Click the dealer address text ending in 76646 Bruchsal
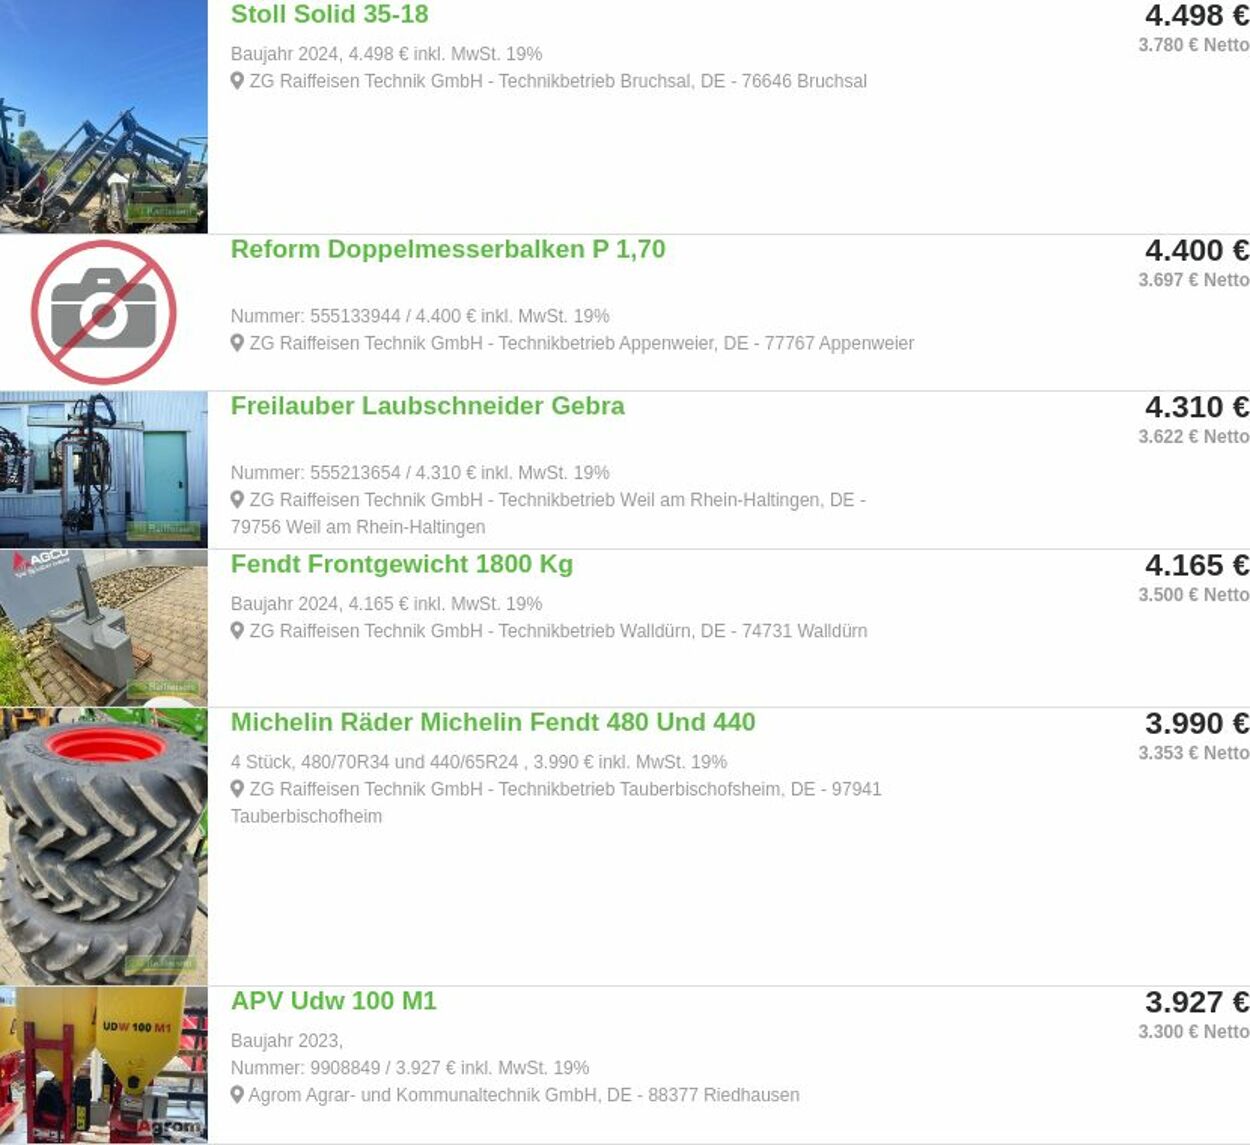The height and width of the screenshot is (1145, 1250). [x=558, y=81]
